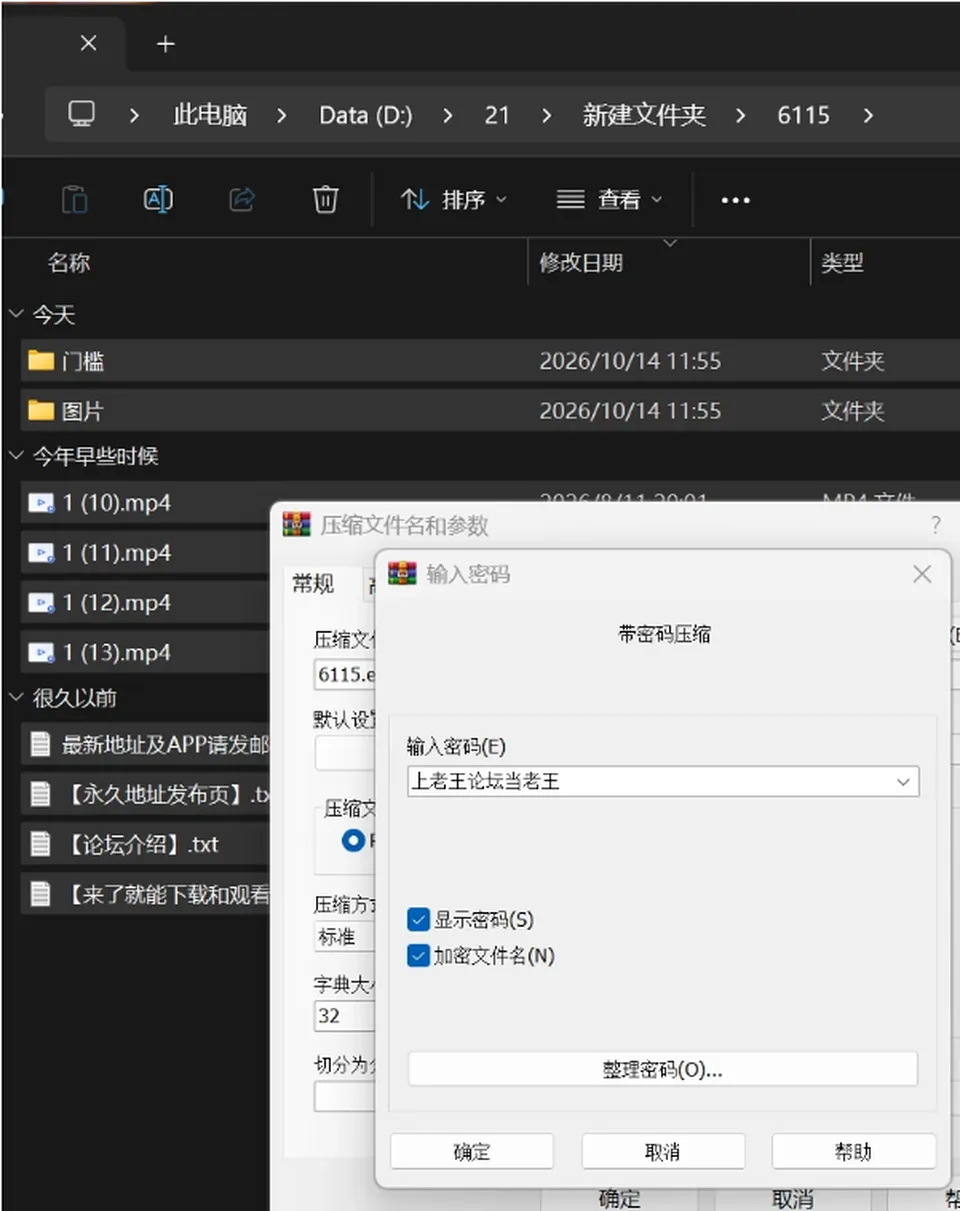Click the 名称 column header

click(x=69, y=263)
